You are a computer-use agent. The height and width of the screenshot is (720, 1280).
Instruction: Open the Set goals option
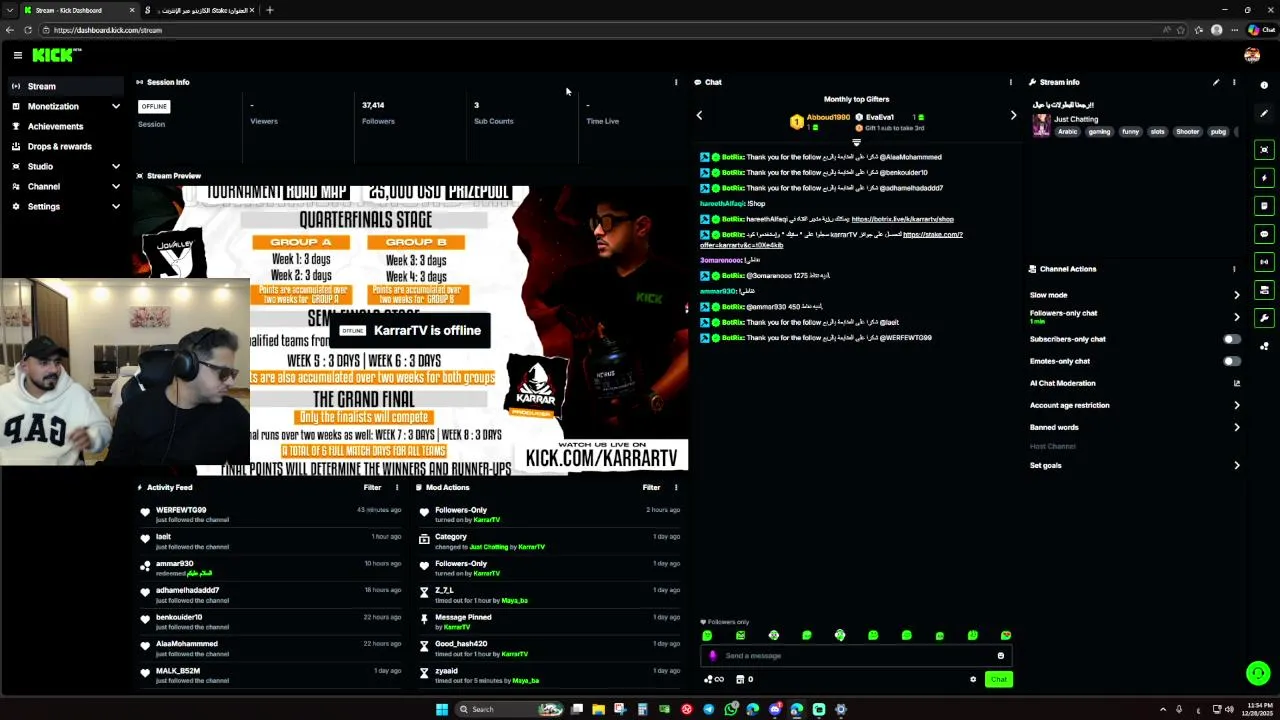pyautogui.click(x=1135, y=465)
